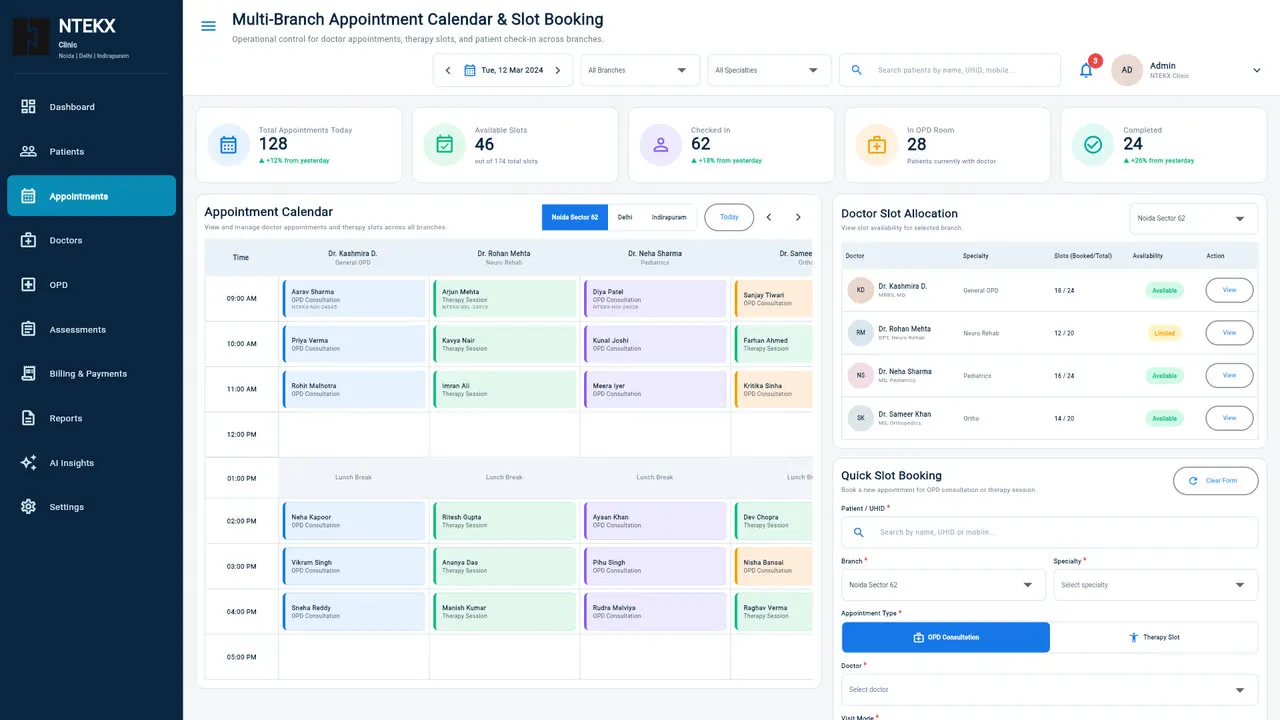
Task: Expand the All Specialties dropdown
Action: [x=771, y=70]
